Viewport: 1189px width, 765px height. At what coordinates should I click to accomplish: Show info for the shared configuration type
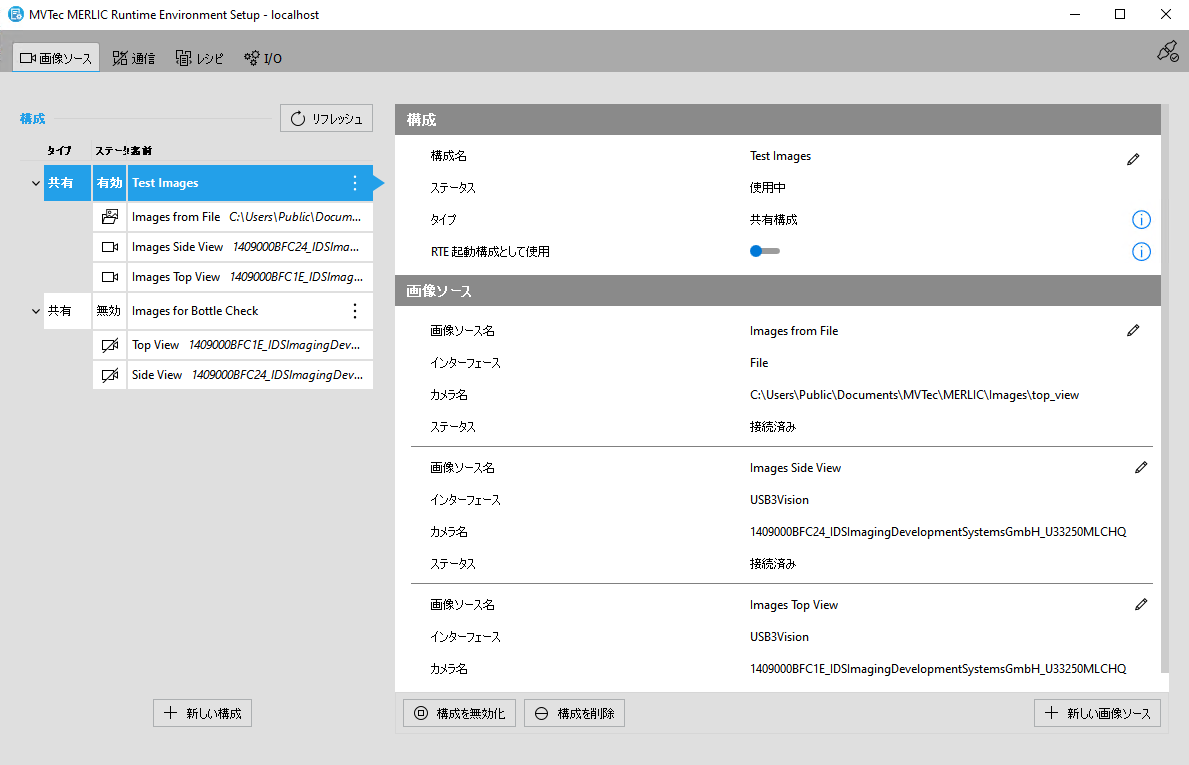click(1141, 220)
